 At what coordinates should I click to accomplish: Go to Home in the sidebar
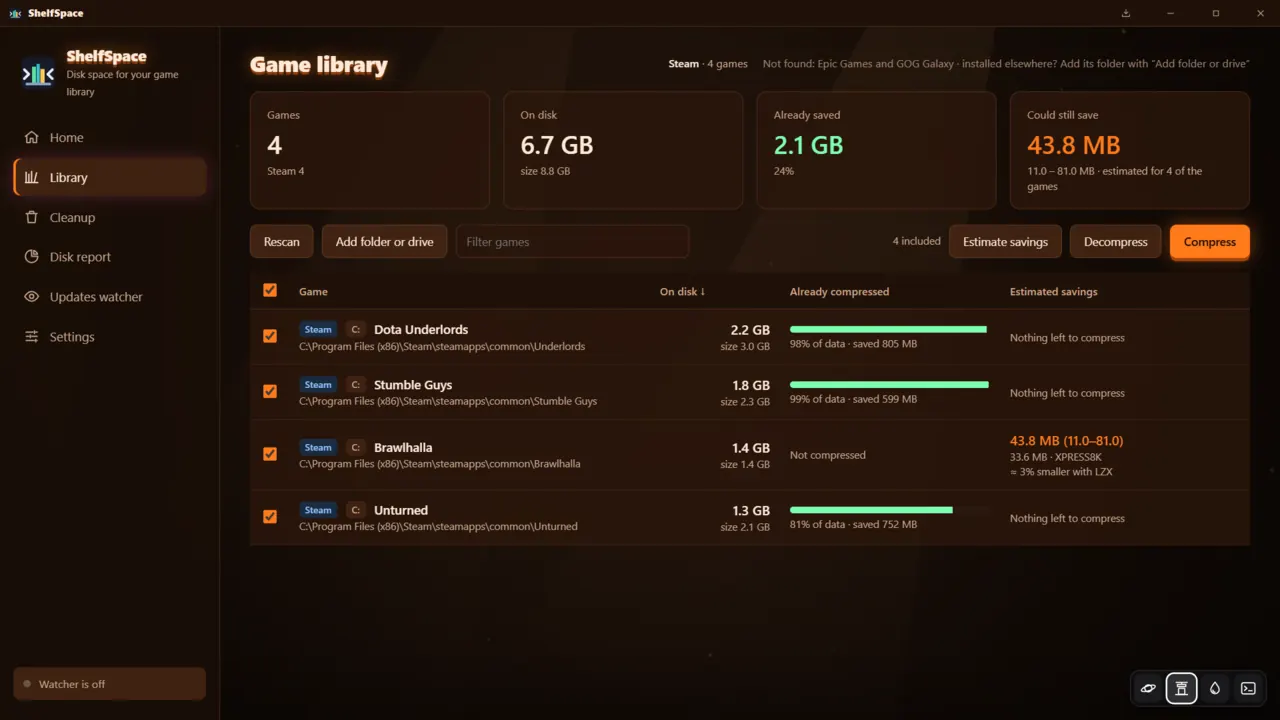[x=110, y=137]
